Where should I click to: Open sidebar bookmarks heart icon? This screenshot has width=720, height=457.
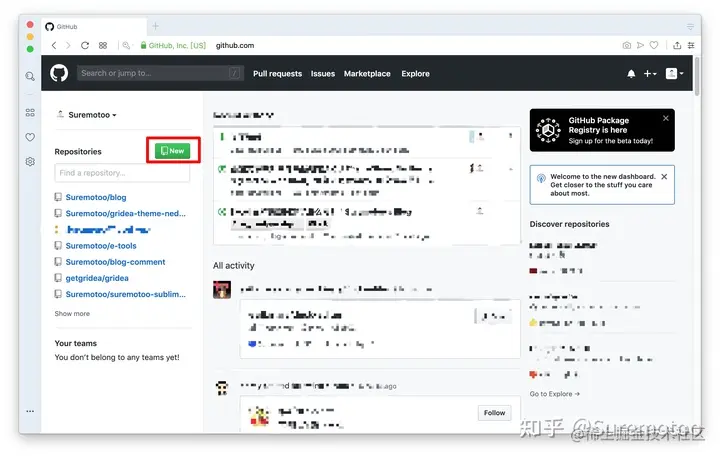click(x=30, y=137)
